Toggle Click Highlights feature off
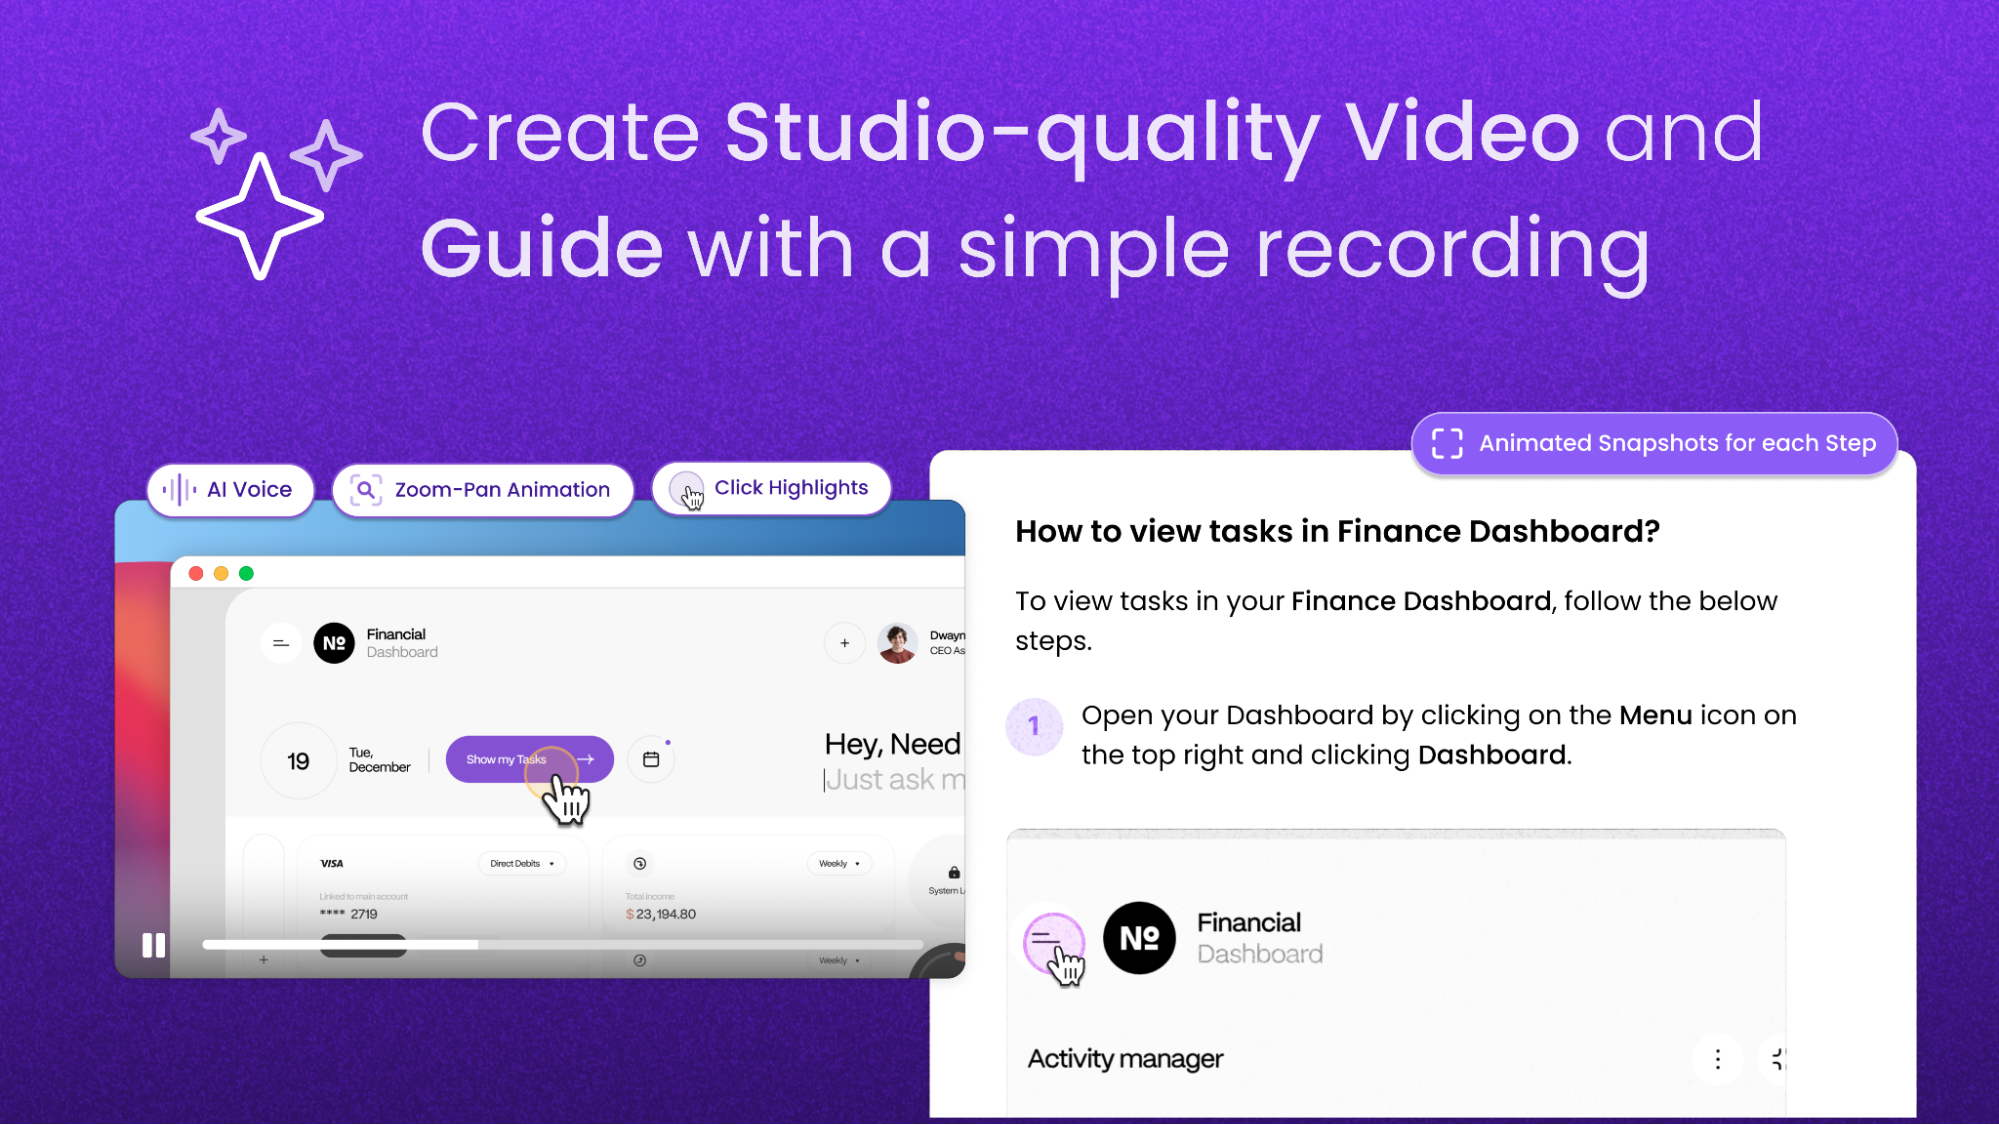 click(772, 489)
